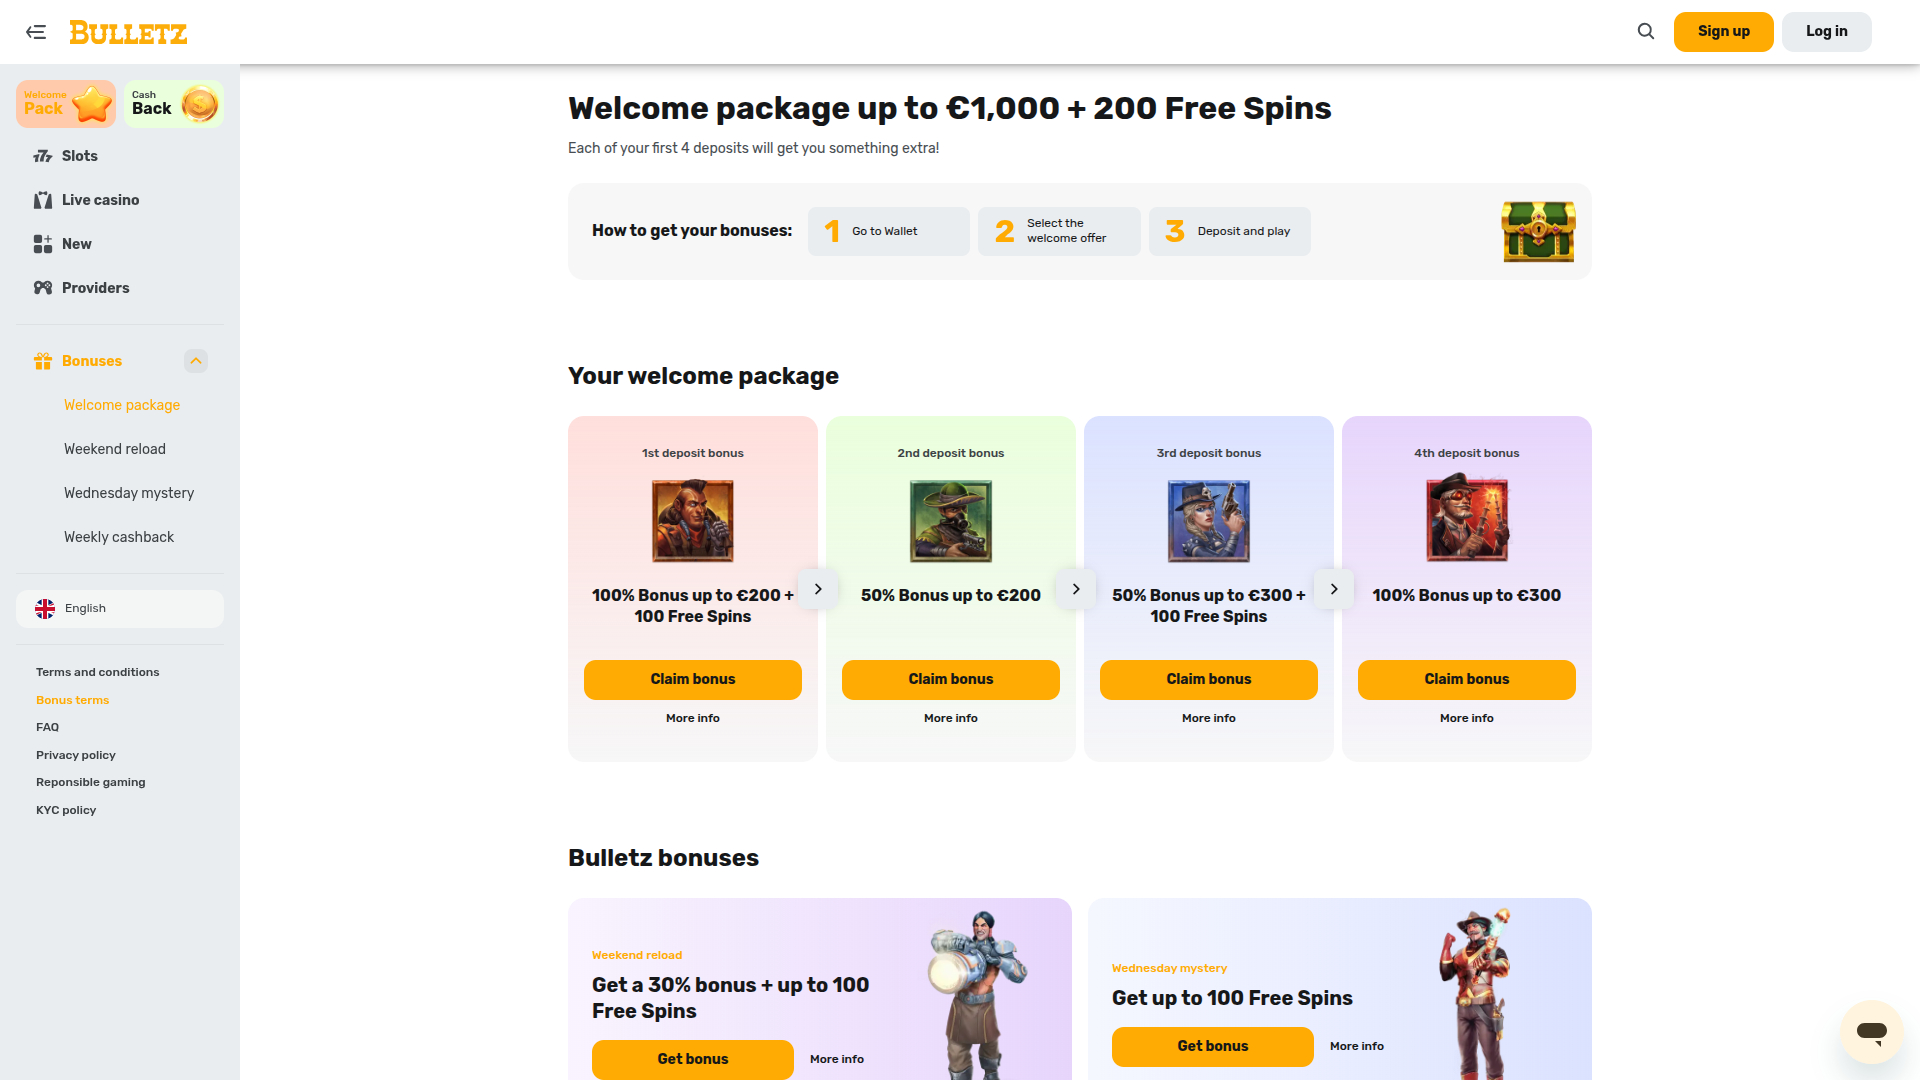Viewport: 1920px width, 1080px height.
Task: Open the Providers section icon
Action: pyautogui.click(x=43, y=288)
